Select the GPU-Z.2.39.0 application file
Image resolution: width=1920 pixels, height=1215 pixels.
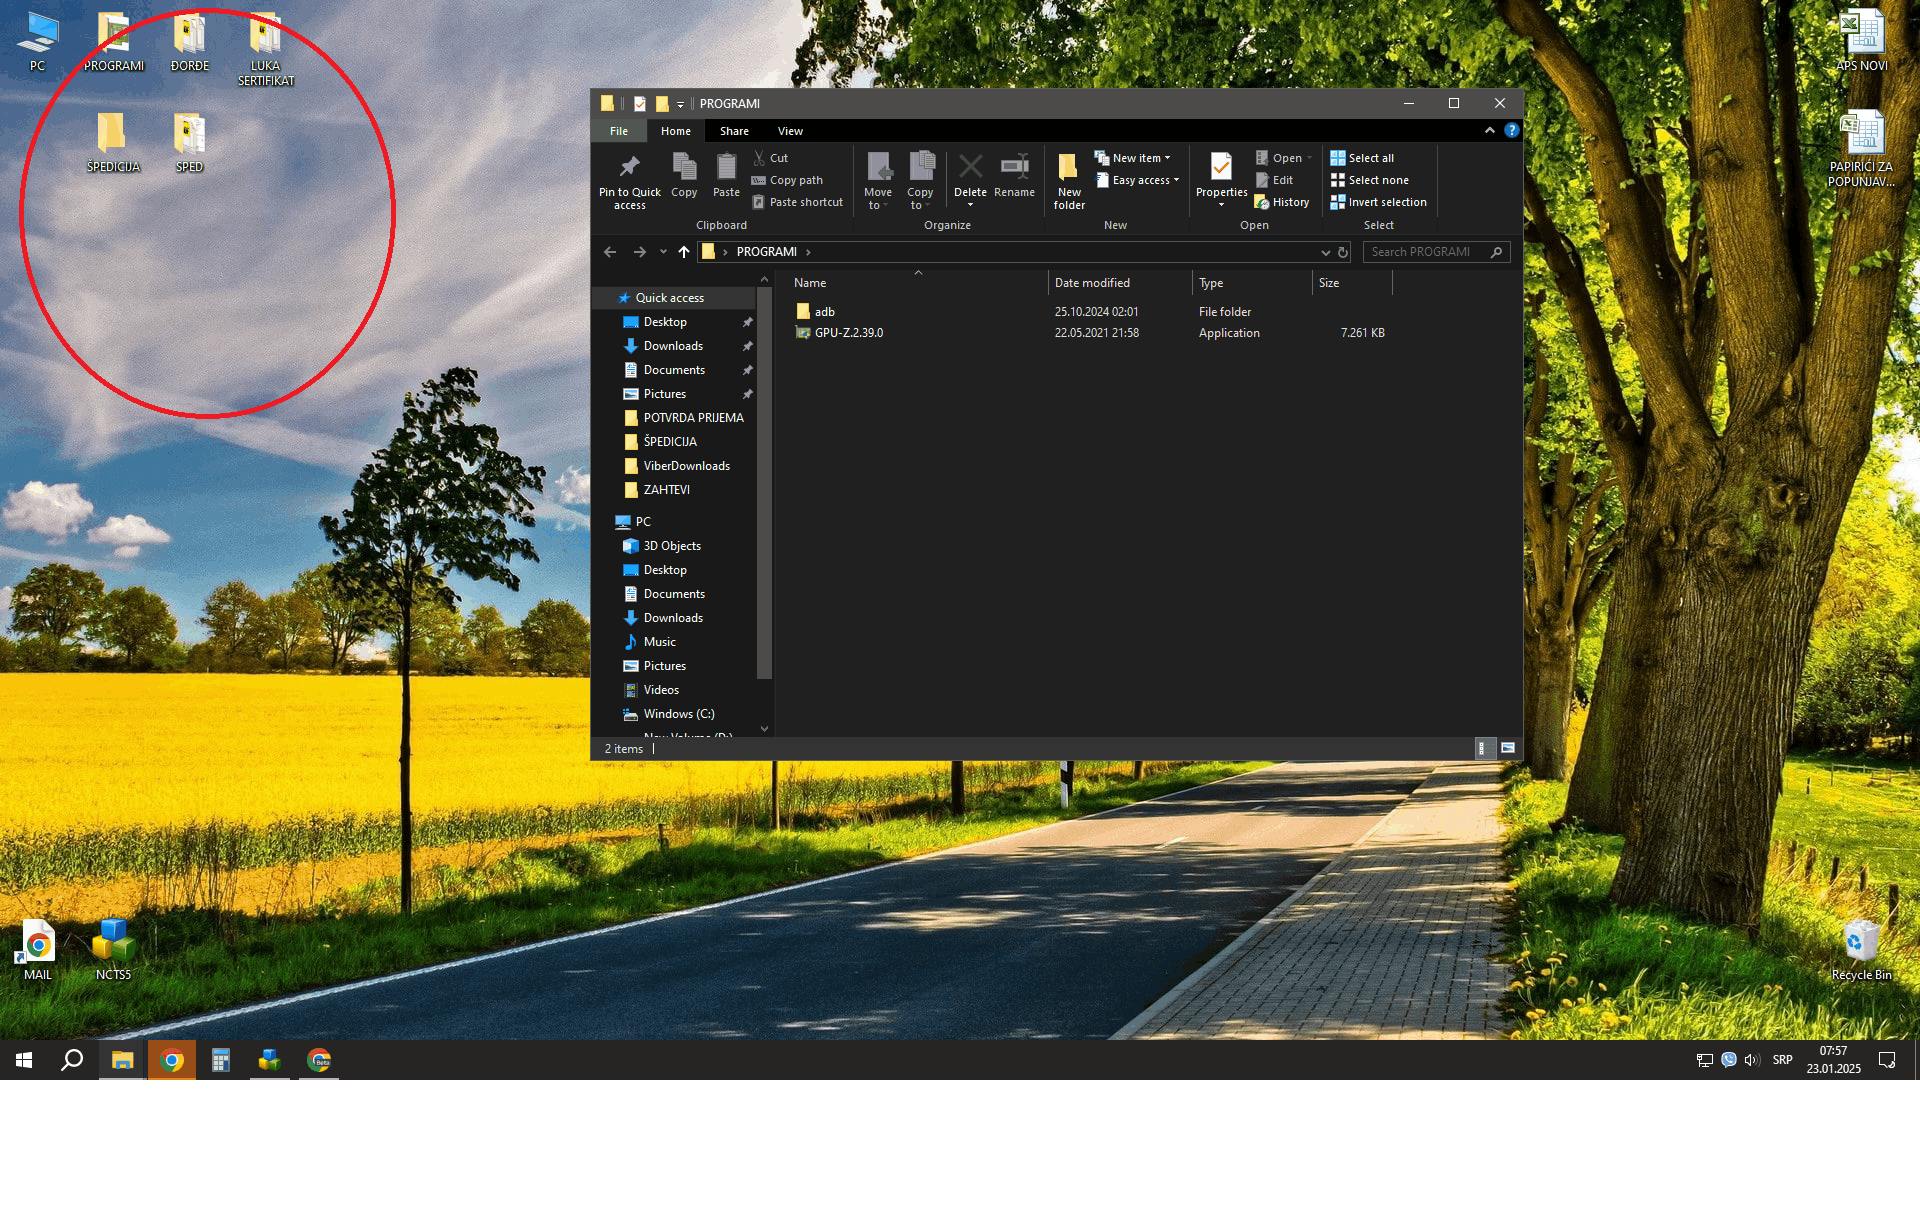tap(1090, 333)
